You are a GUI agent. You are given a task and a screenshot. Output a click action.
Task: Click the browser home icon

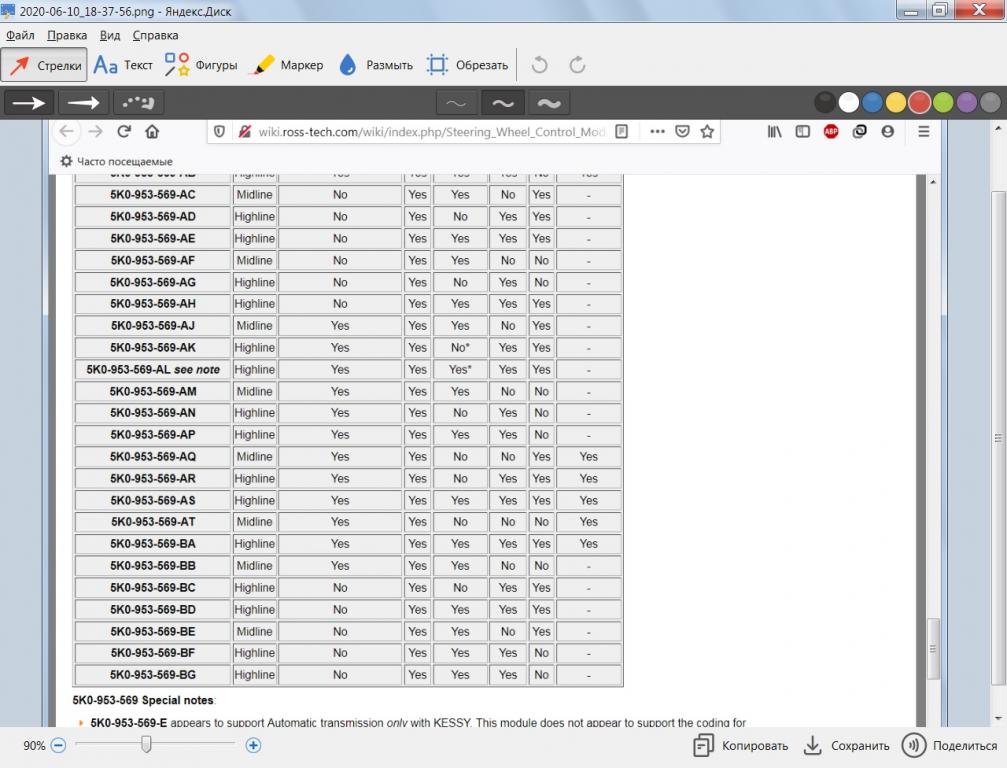(x=152, y=132)
